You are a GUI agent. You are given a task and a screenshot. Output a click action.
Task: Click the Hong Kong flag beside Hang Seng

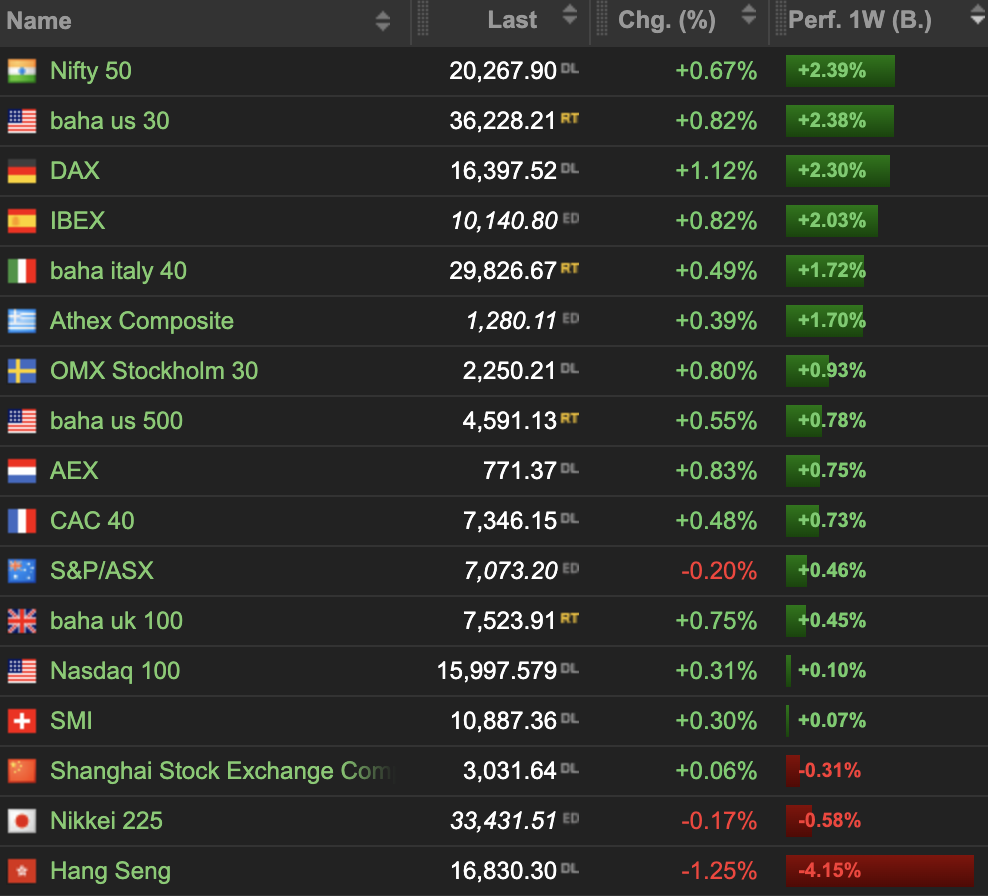pos(22,871)
